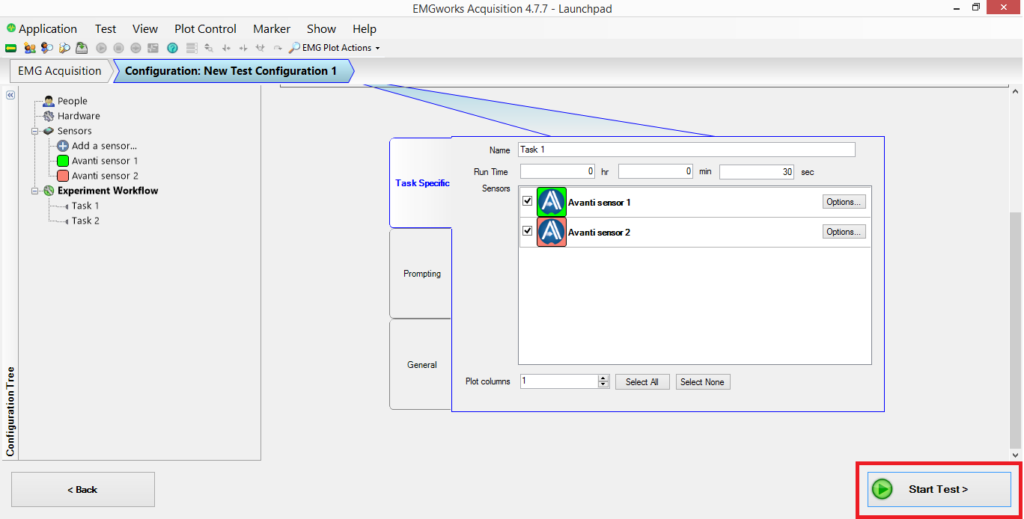Click the grayed layout panel toolbar icon
The width and height of the screenshot is (1024, 519).
(153, 48)
